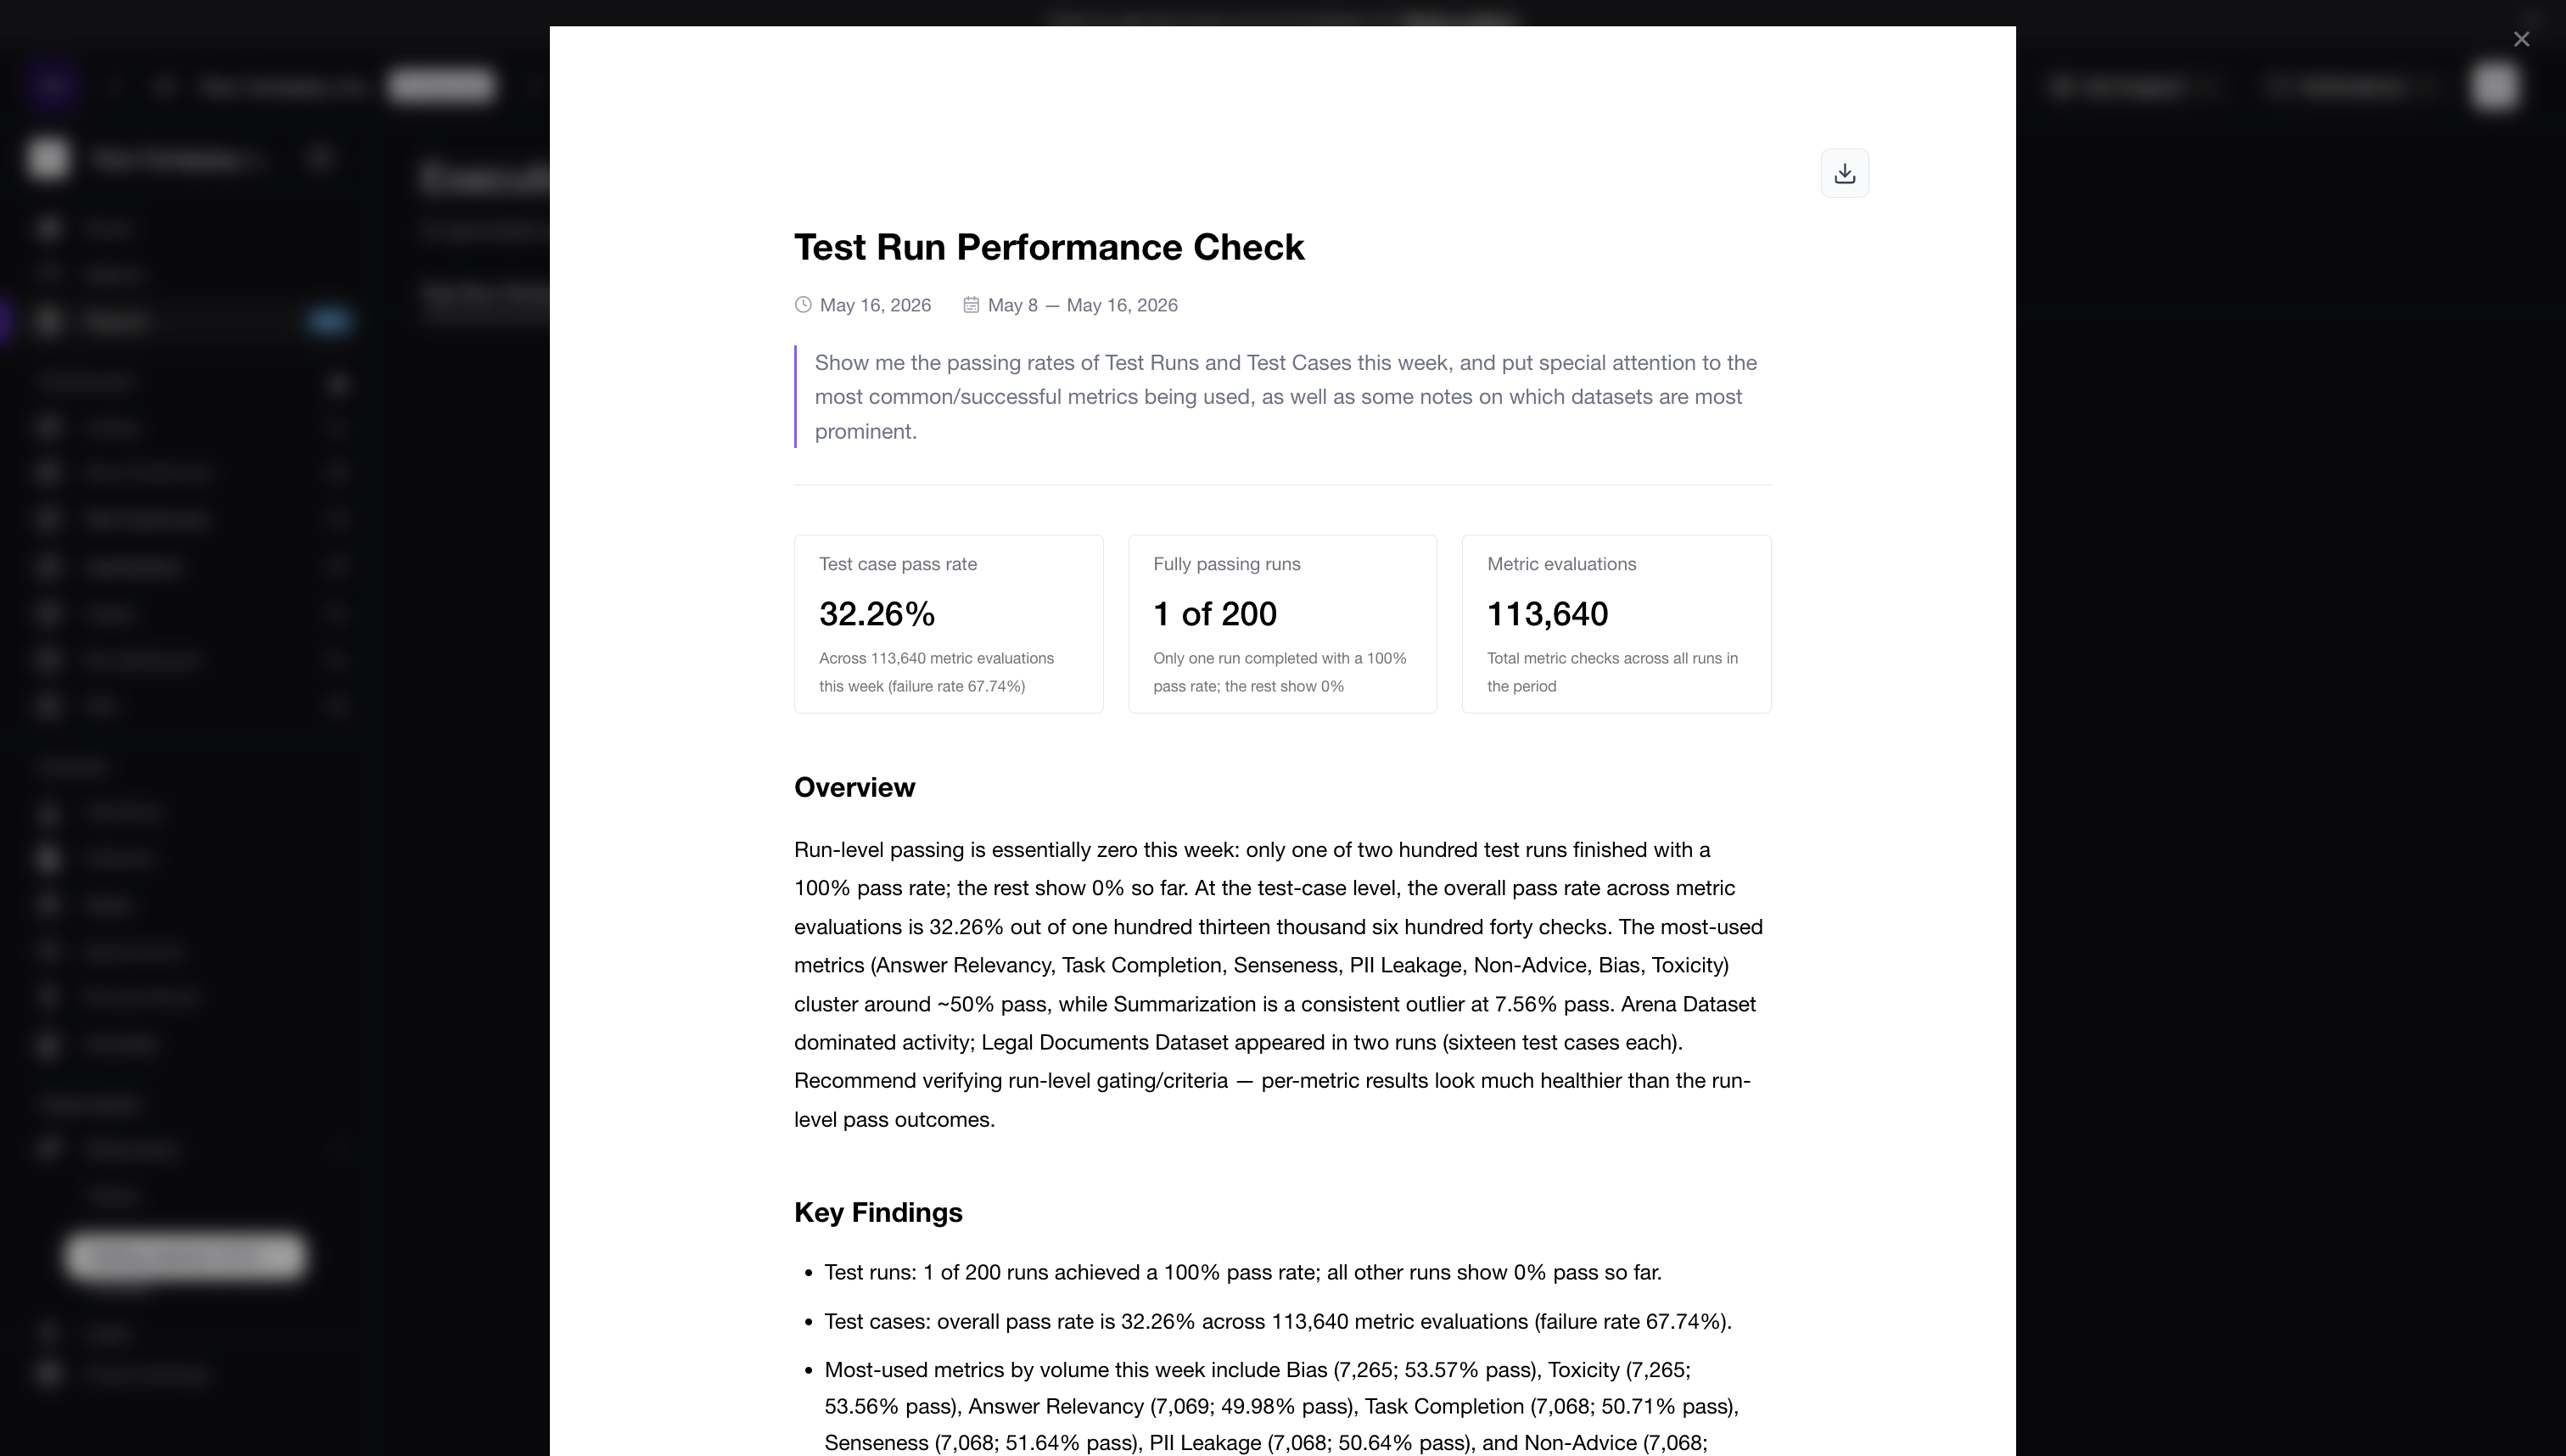Click the clock icon beside May 16, 2026
This screenshot has width=2566, height=1456.
coord(803,305)
